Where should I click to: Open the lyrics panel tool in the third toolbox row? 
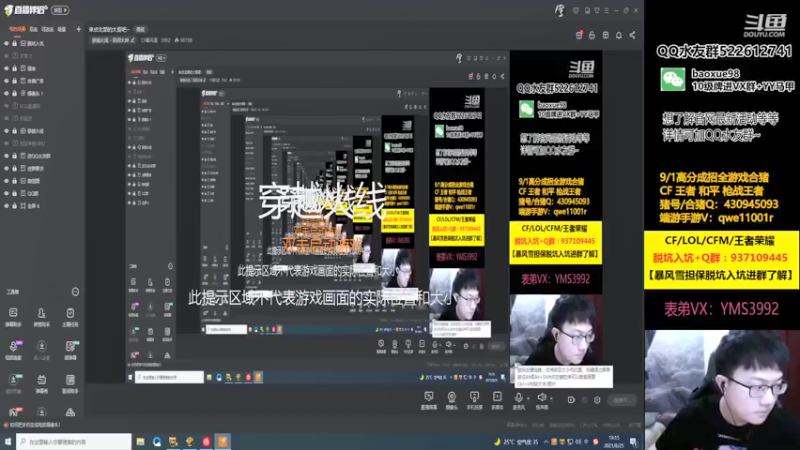click(x=70, y=383)
